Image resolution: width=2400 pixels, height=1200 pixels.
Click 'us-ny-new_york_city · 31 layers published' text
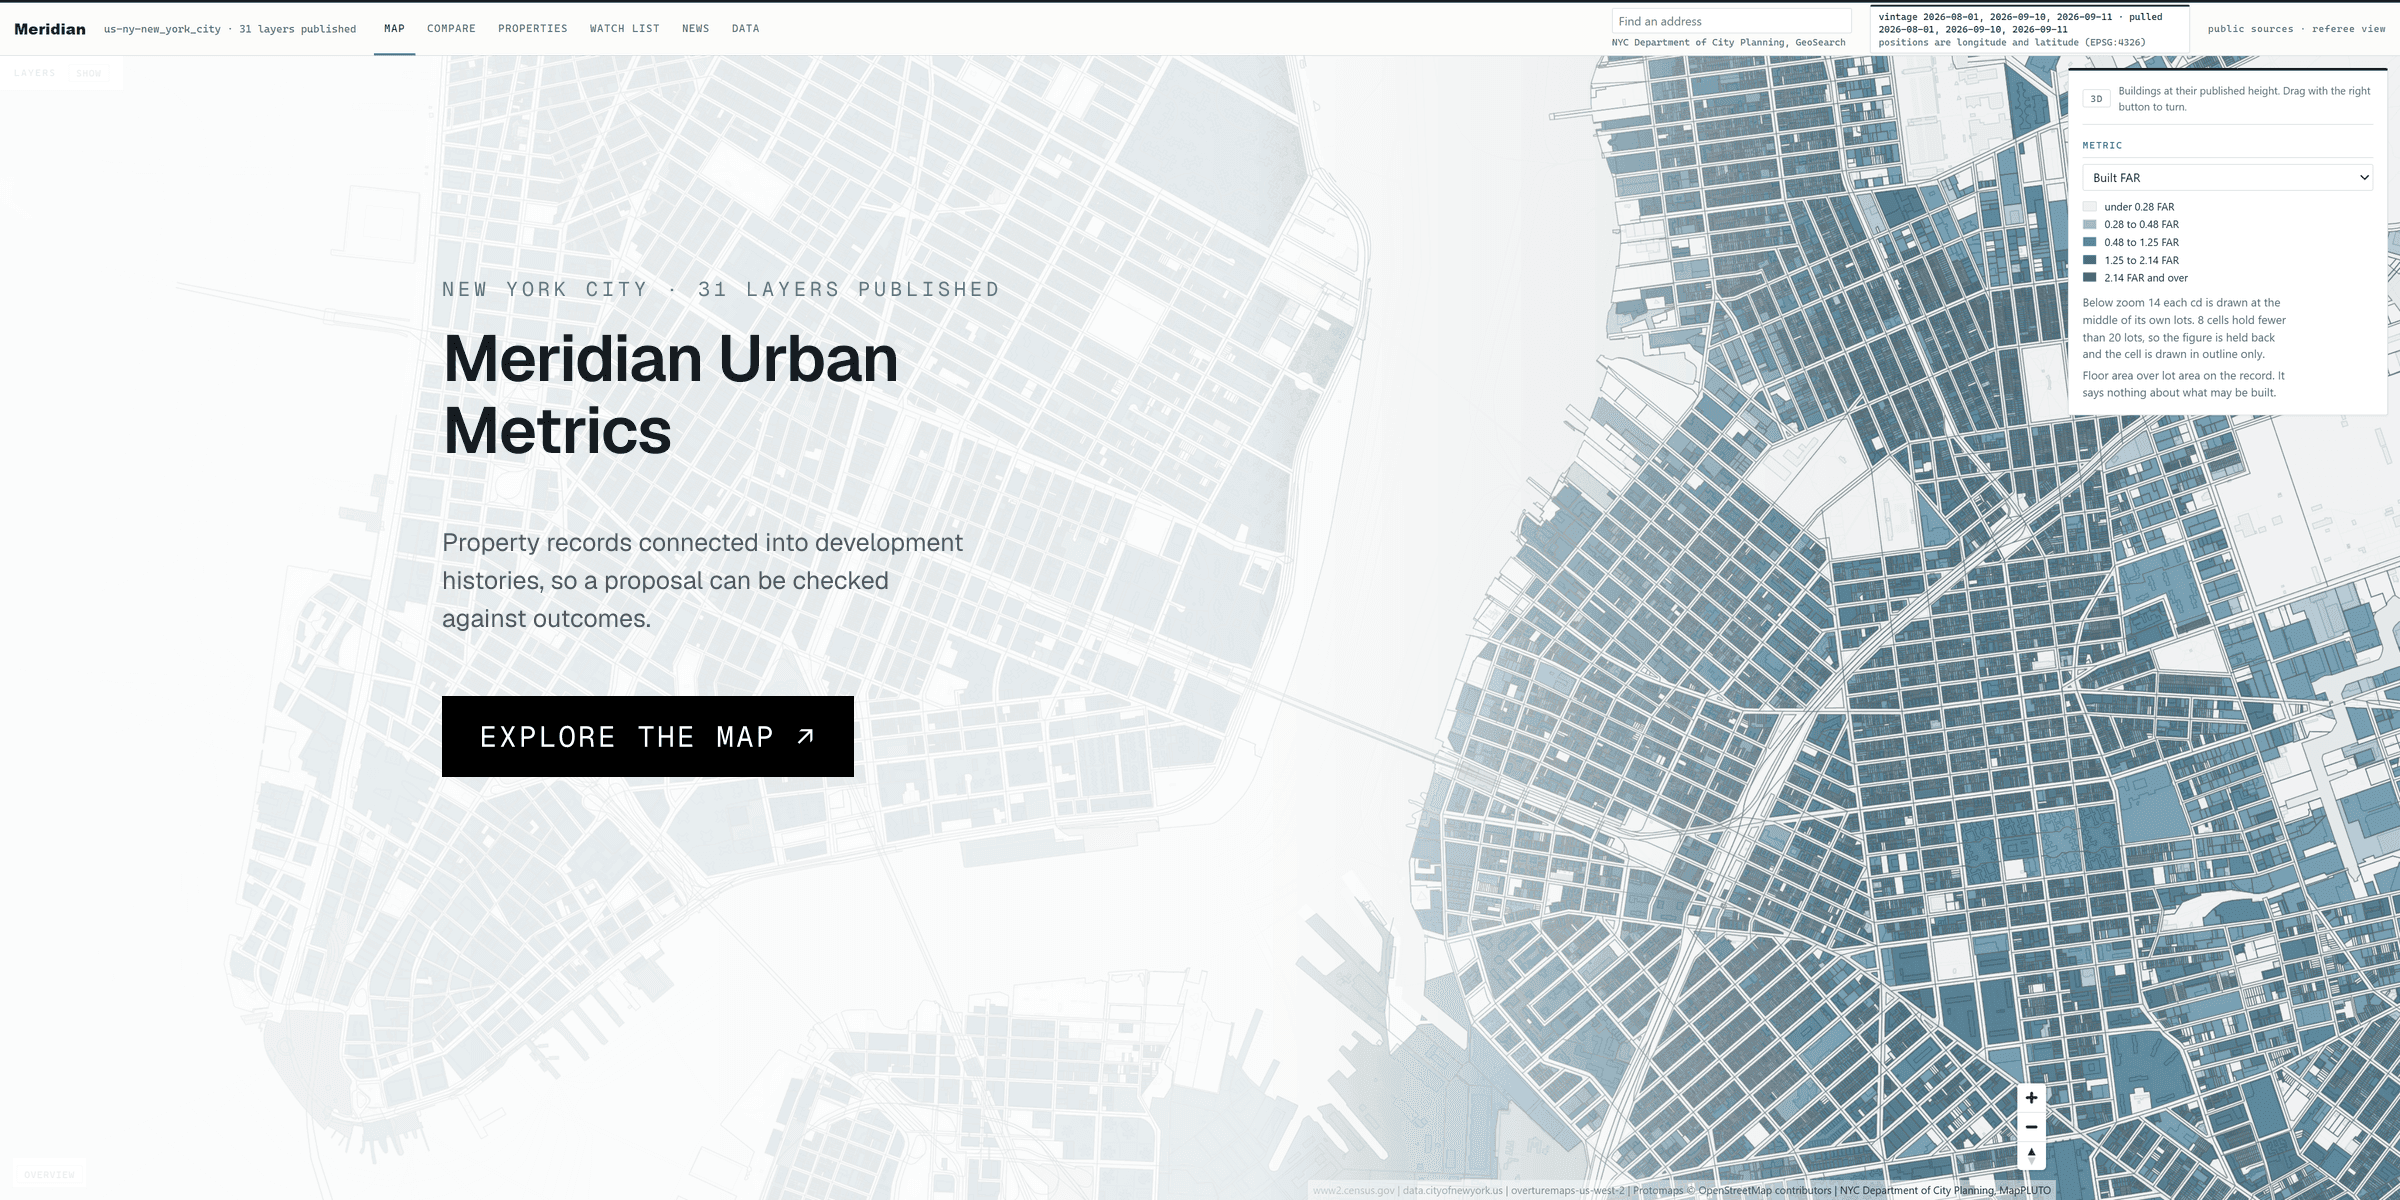pos(230,29)
